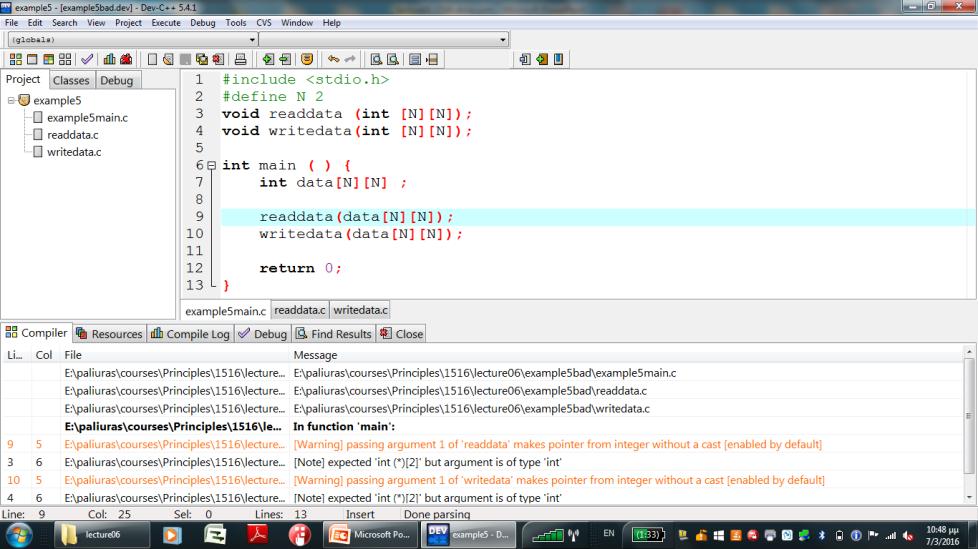Select example5main.c in project tree
Viewport: 978px width, 549px height.
[87, 117]
